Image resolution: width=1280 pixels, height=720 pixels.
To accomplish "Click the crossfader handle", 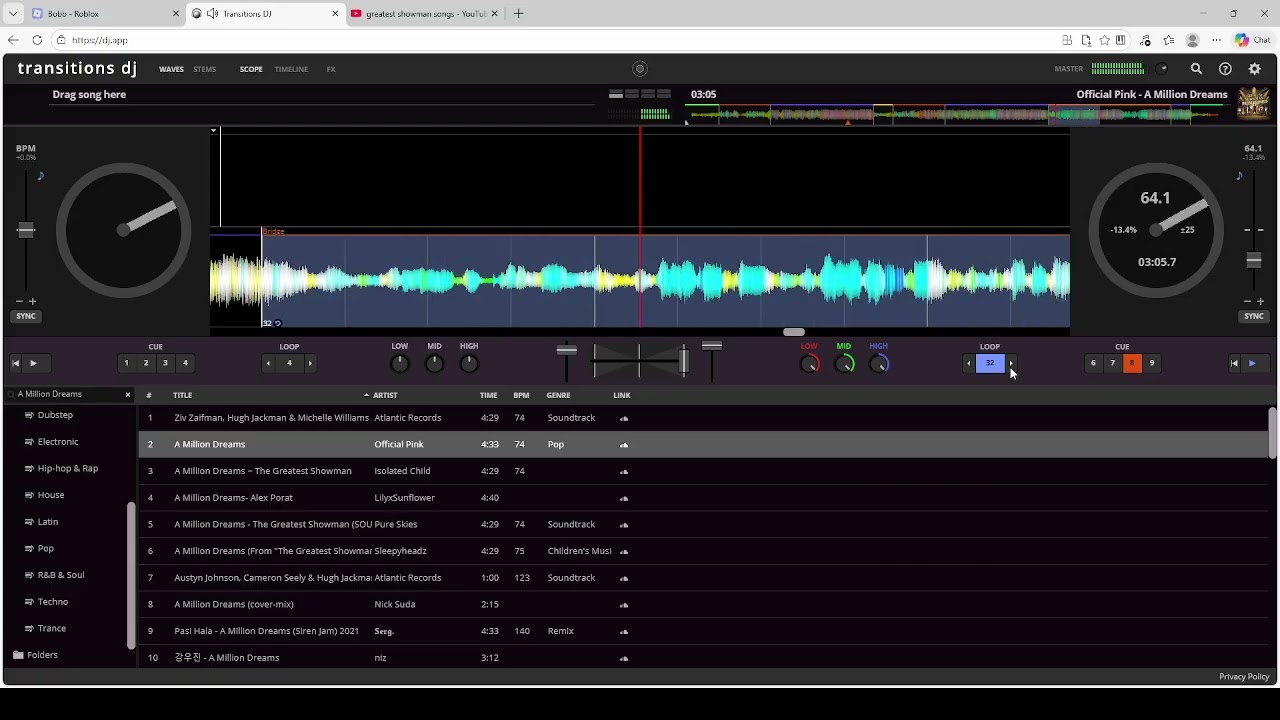I will pos(684,361).
